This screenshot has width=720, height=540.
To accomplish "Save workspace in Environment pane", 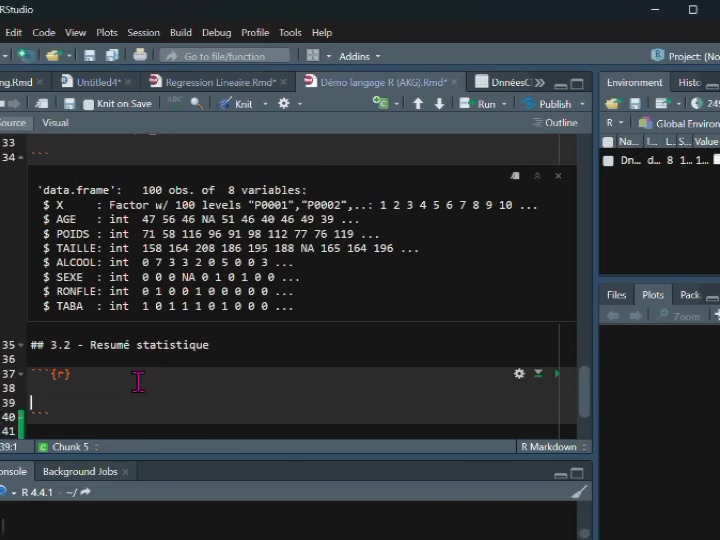I will pos(635,104).
